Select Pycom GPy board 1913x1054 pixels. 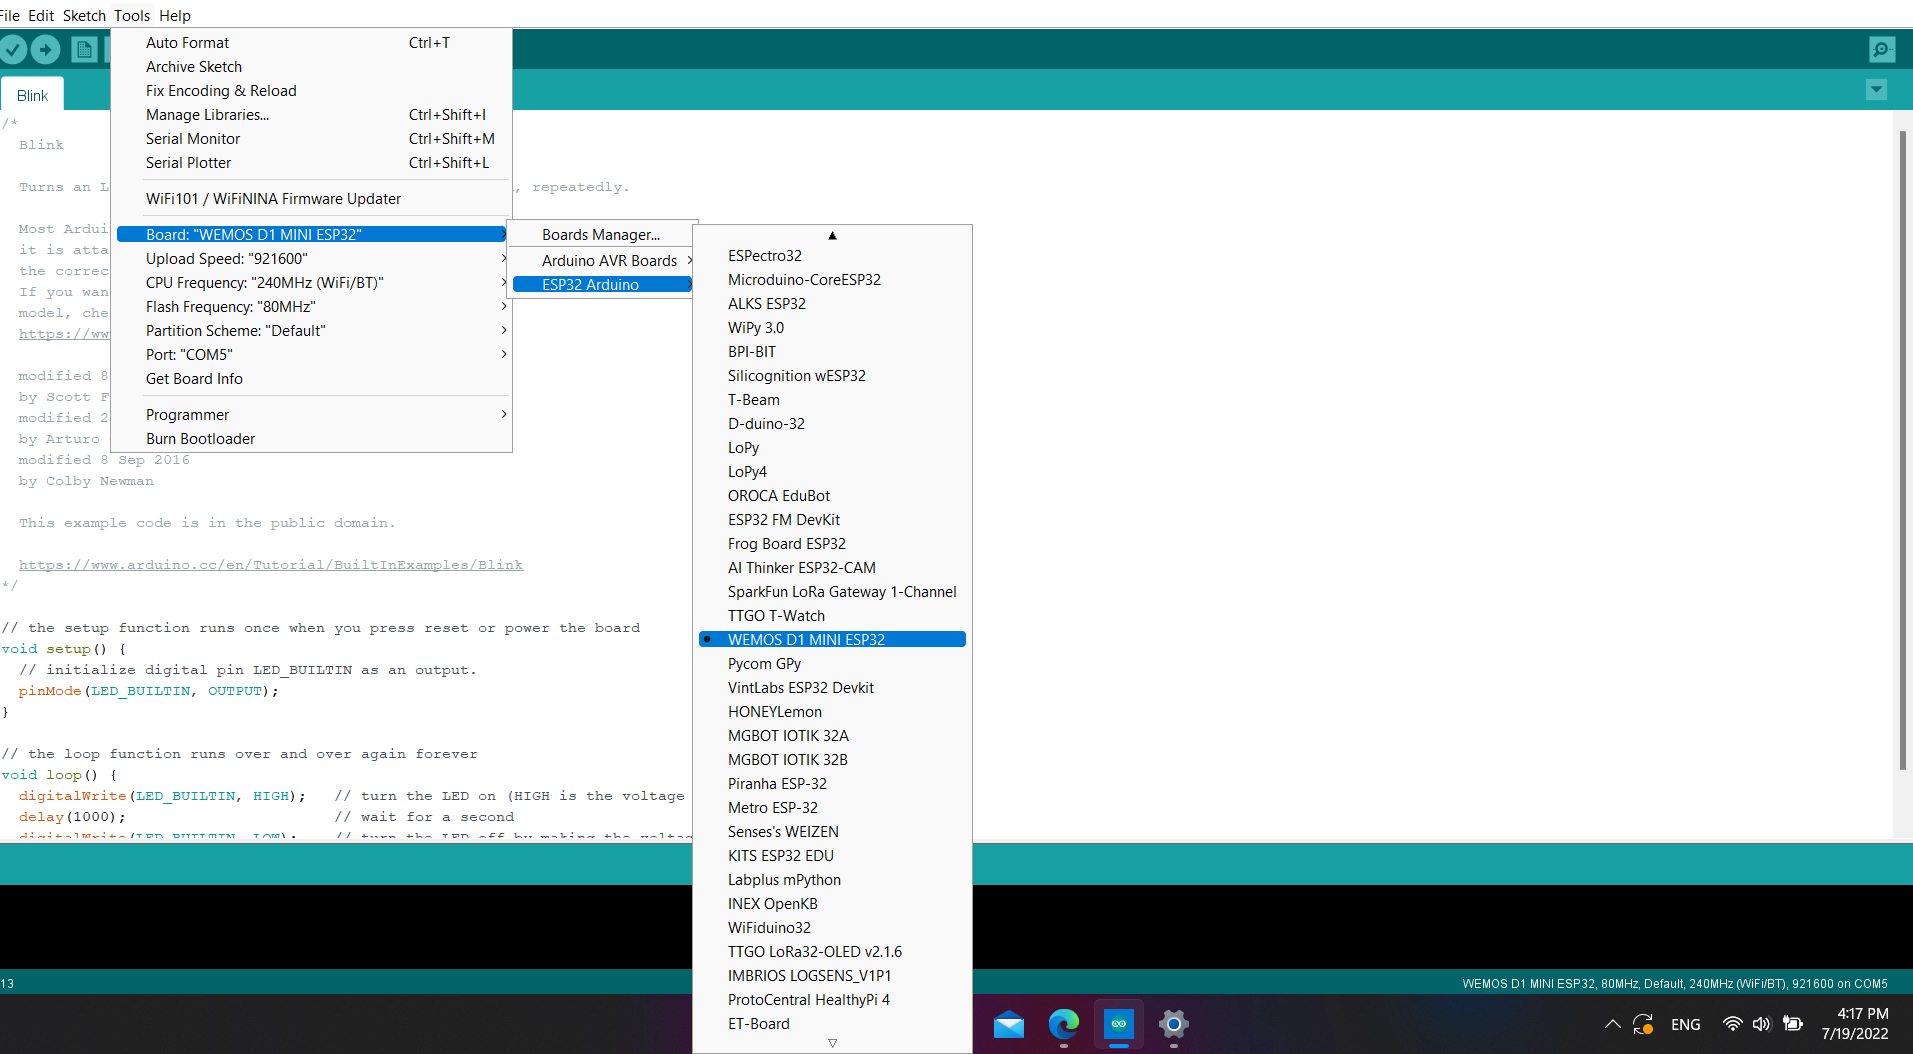[832, 664]
